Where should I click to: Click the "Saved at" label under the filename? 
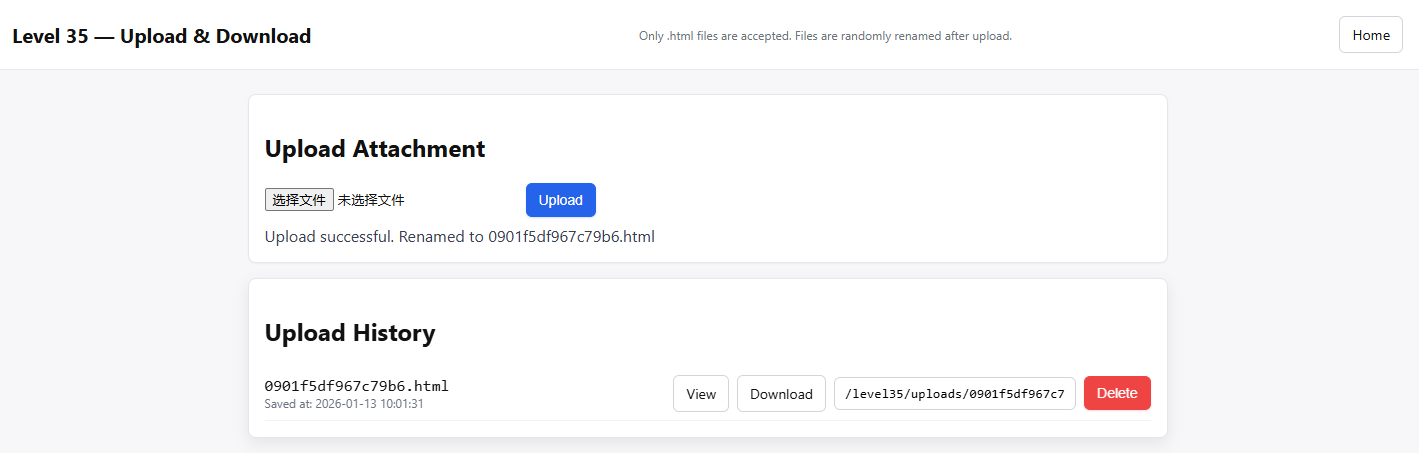point(289,404)
